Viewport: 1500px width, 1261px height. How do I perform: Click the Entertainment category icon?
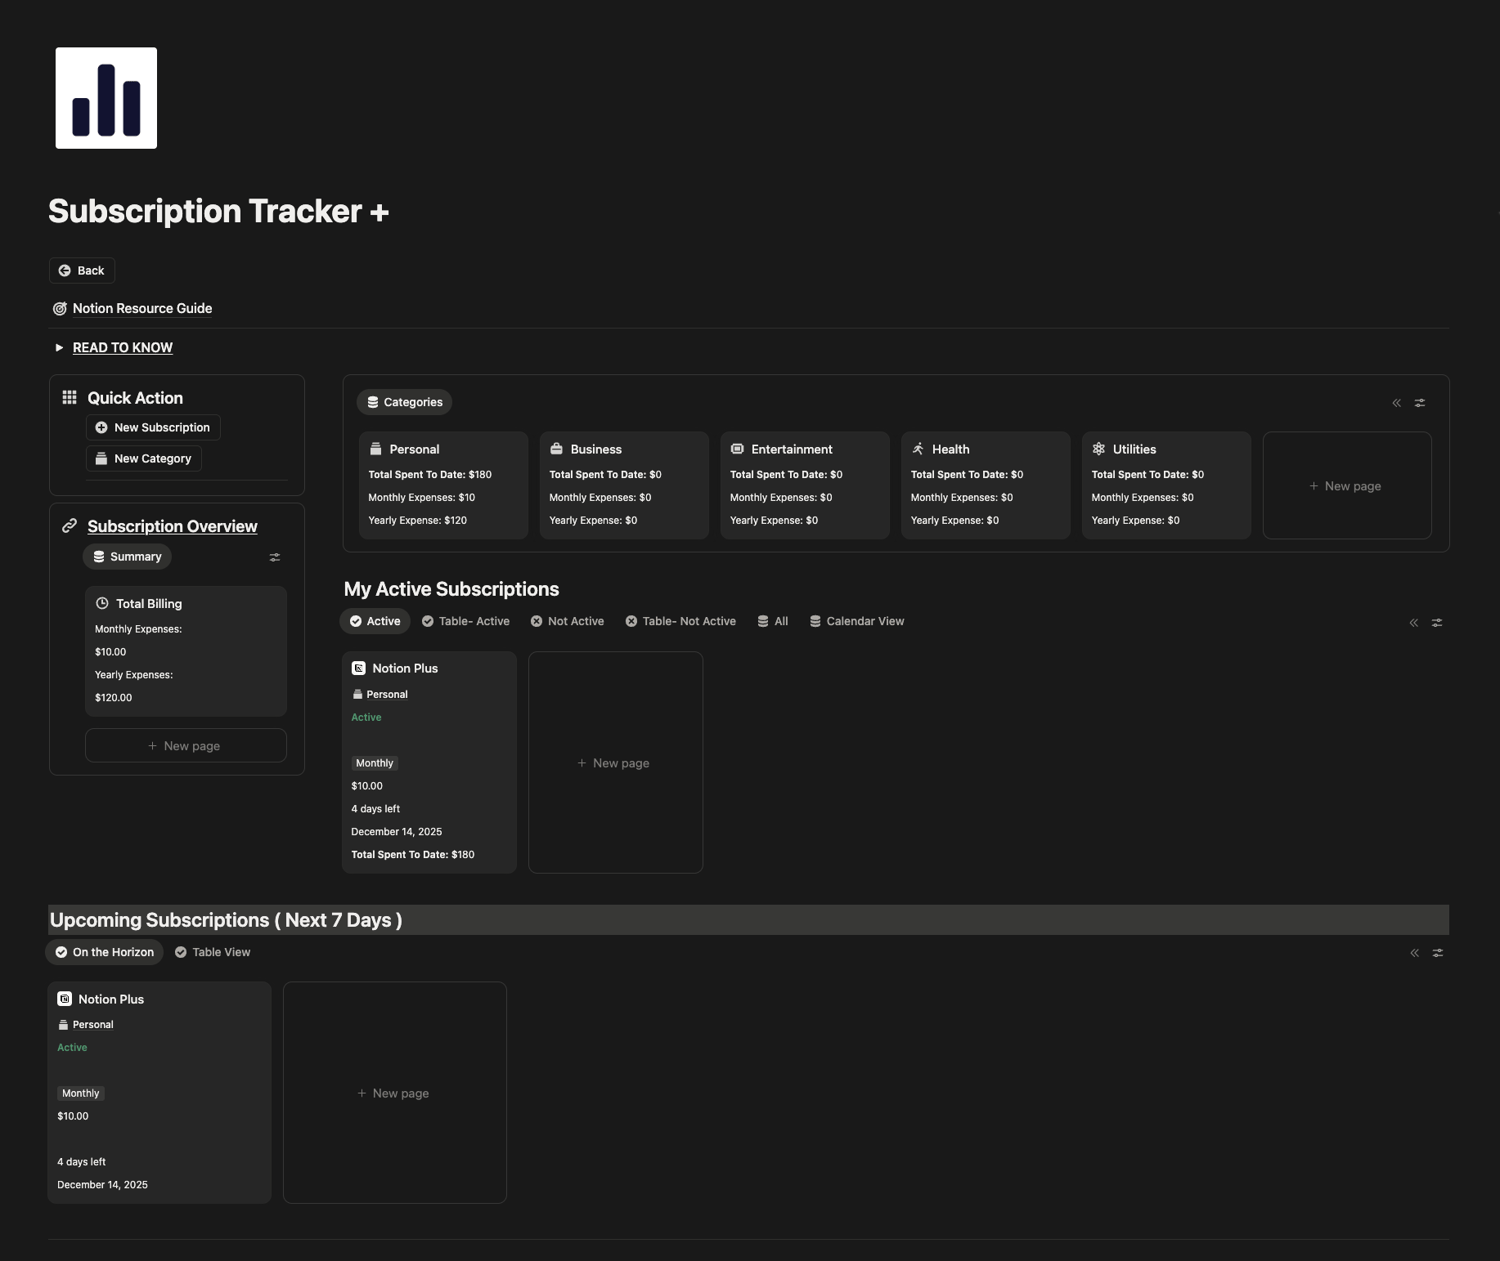point(737,449)
